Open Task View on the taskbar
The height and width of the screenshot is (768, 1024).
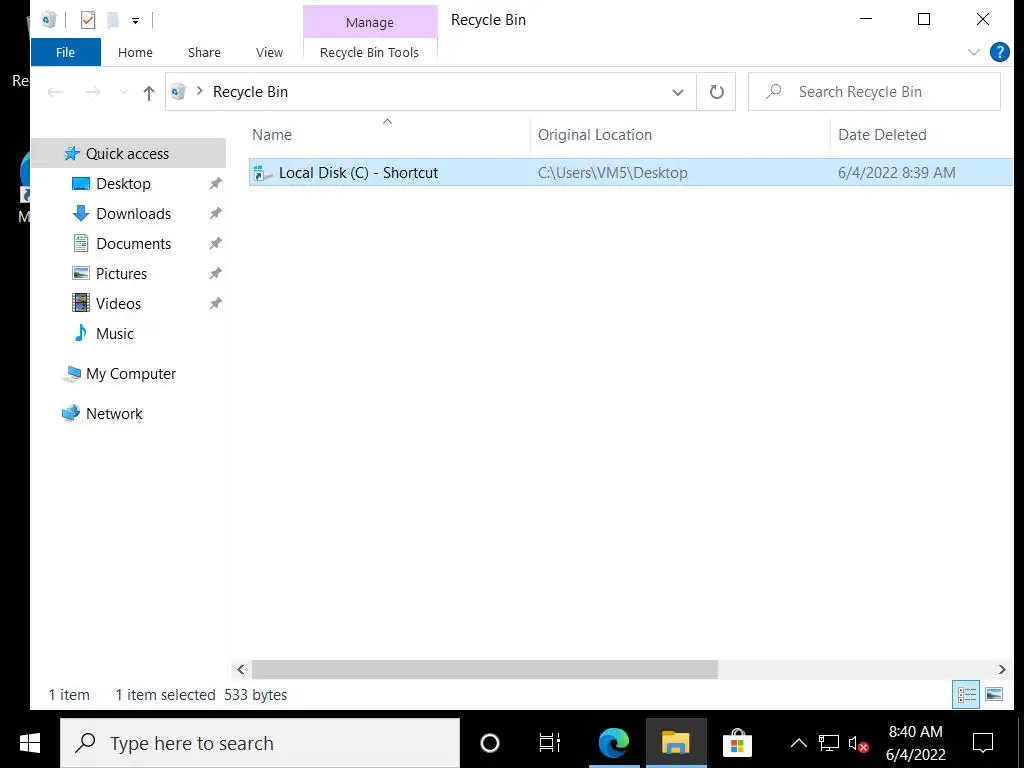coord(550,743)
